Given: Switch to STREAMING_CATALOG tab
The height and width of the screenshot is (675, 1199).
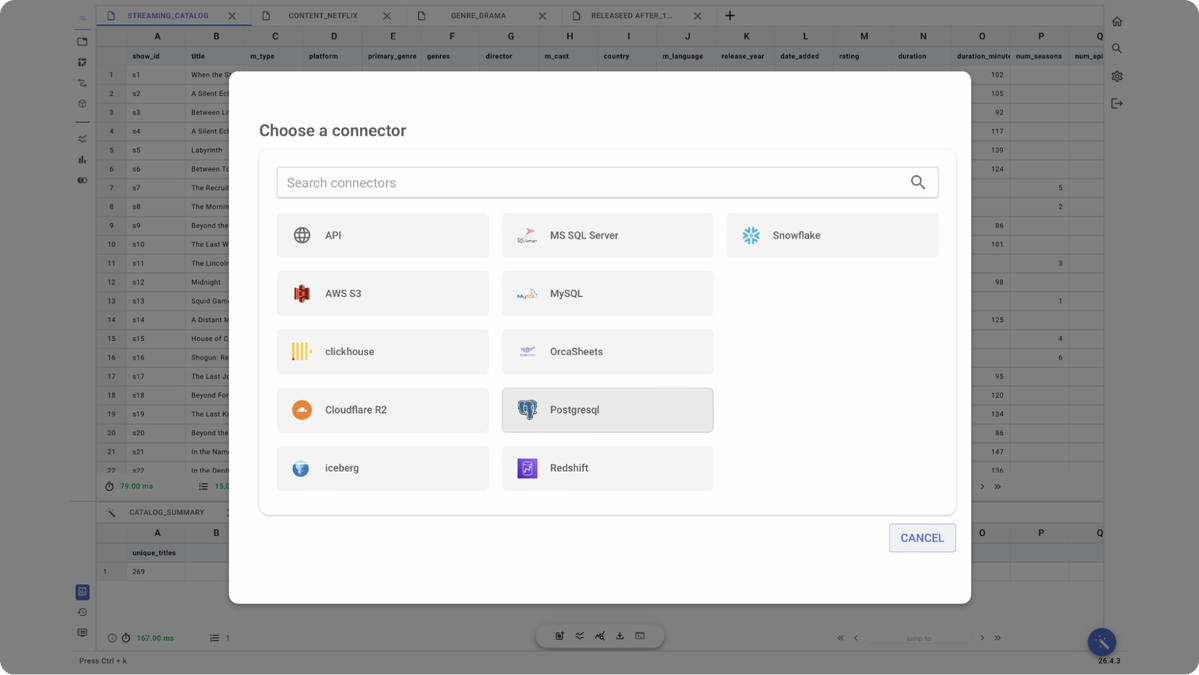Looking at the screenshot, I should [167, 15].
